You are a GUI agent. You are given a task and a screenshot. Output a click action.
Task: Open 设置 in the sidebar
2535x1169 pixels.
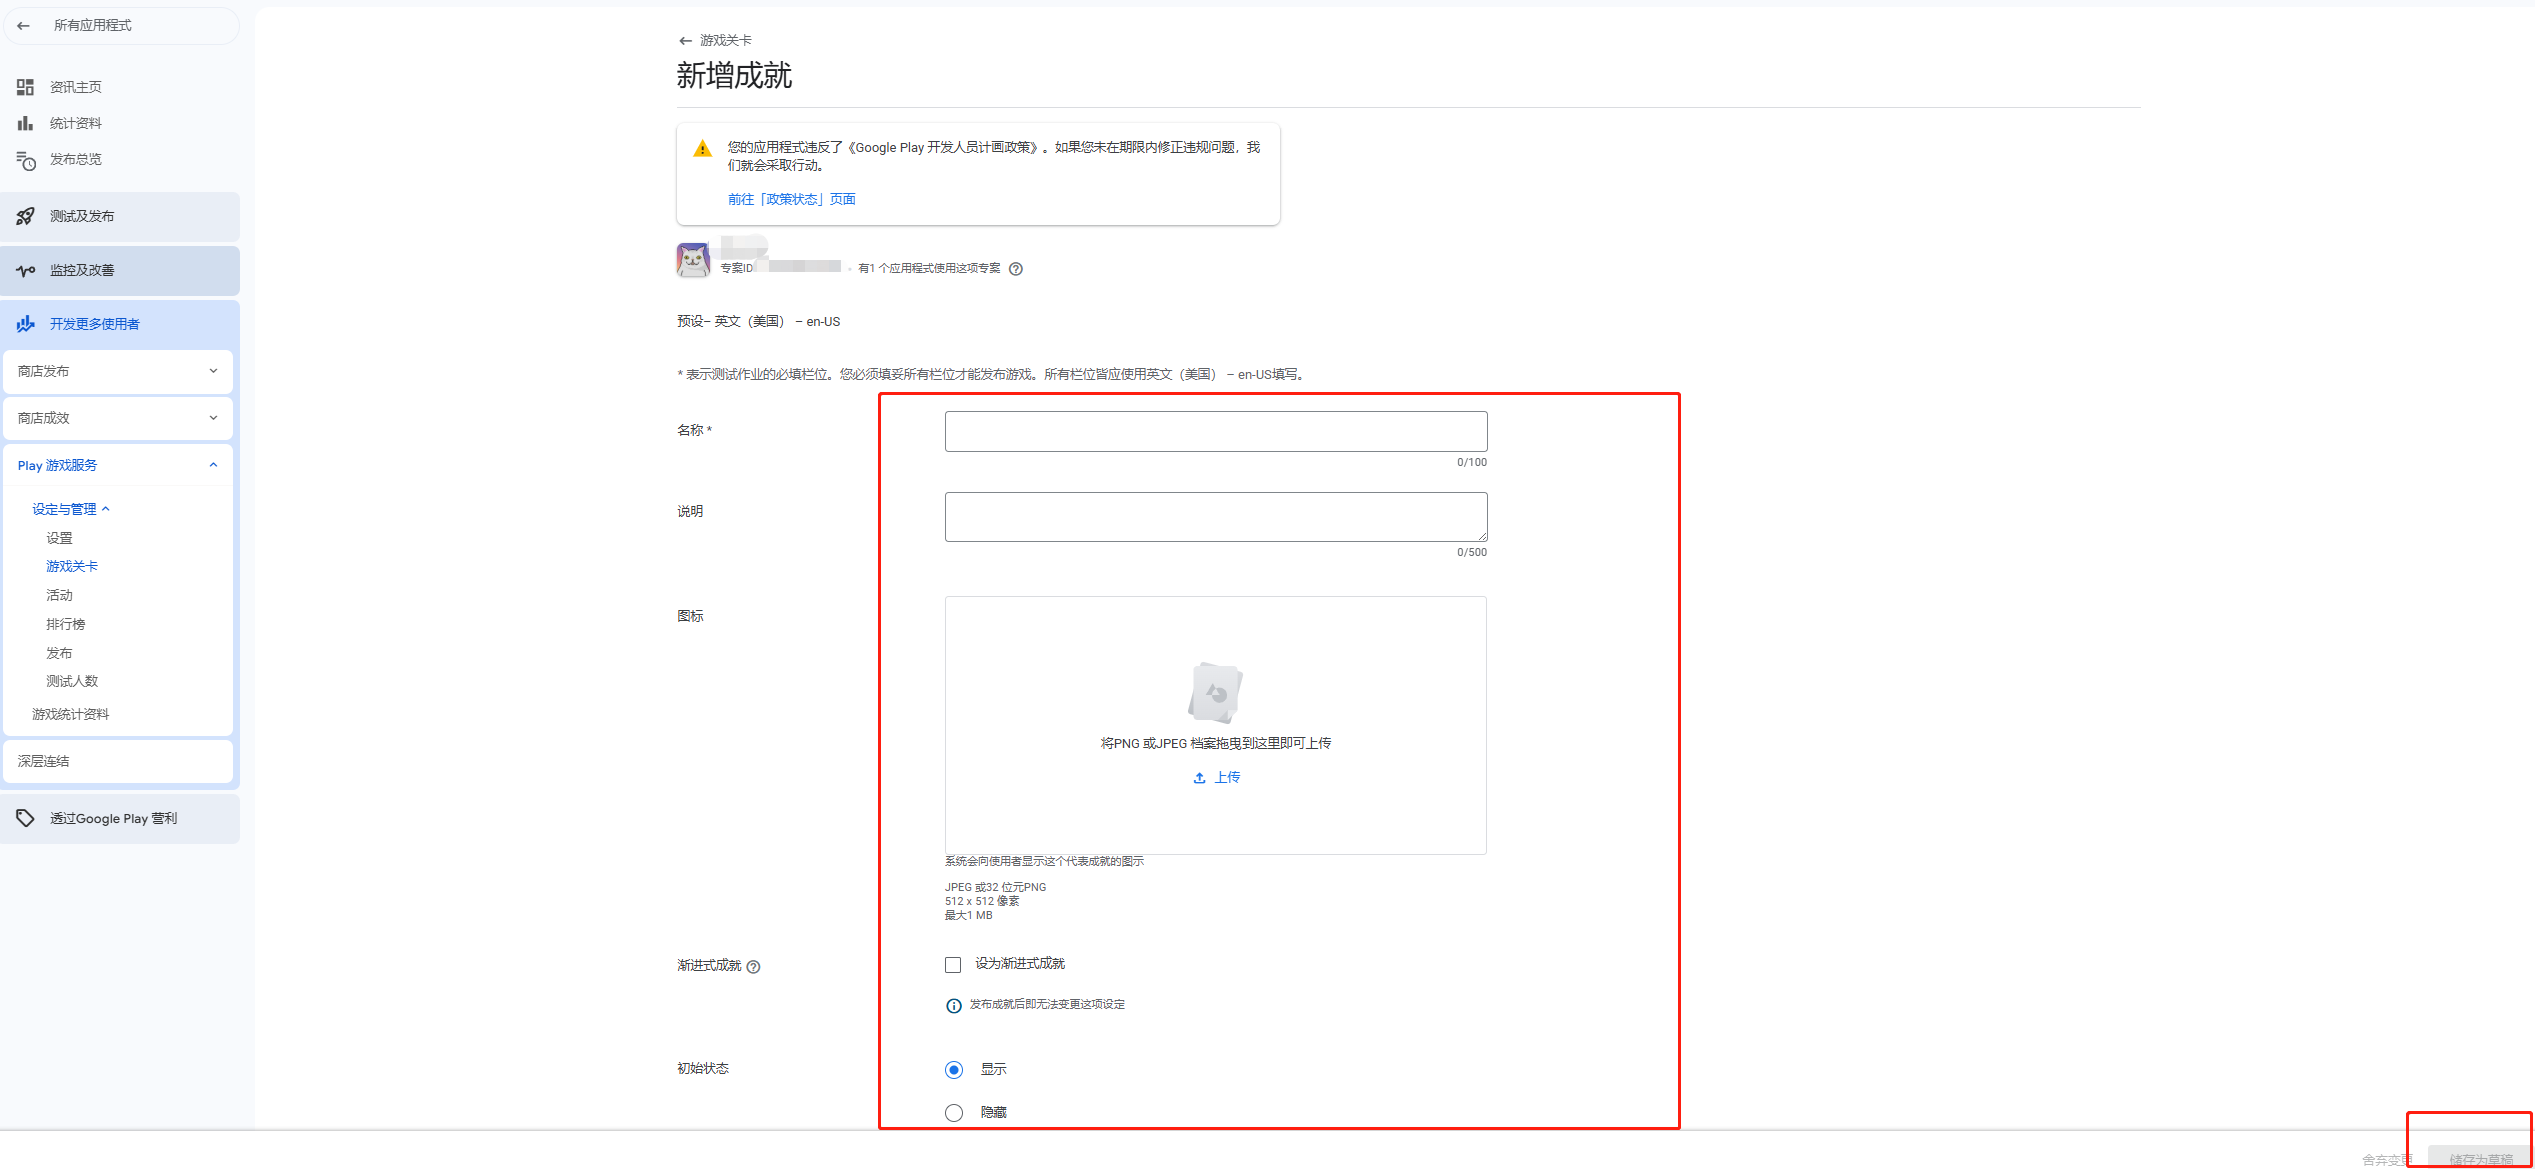click(x=59, y=538)
